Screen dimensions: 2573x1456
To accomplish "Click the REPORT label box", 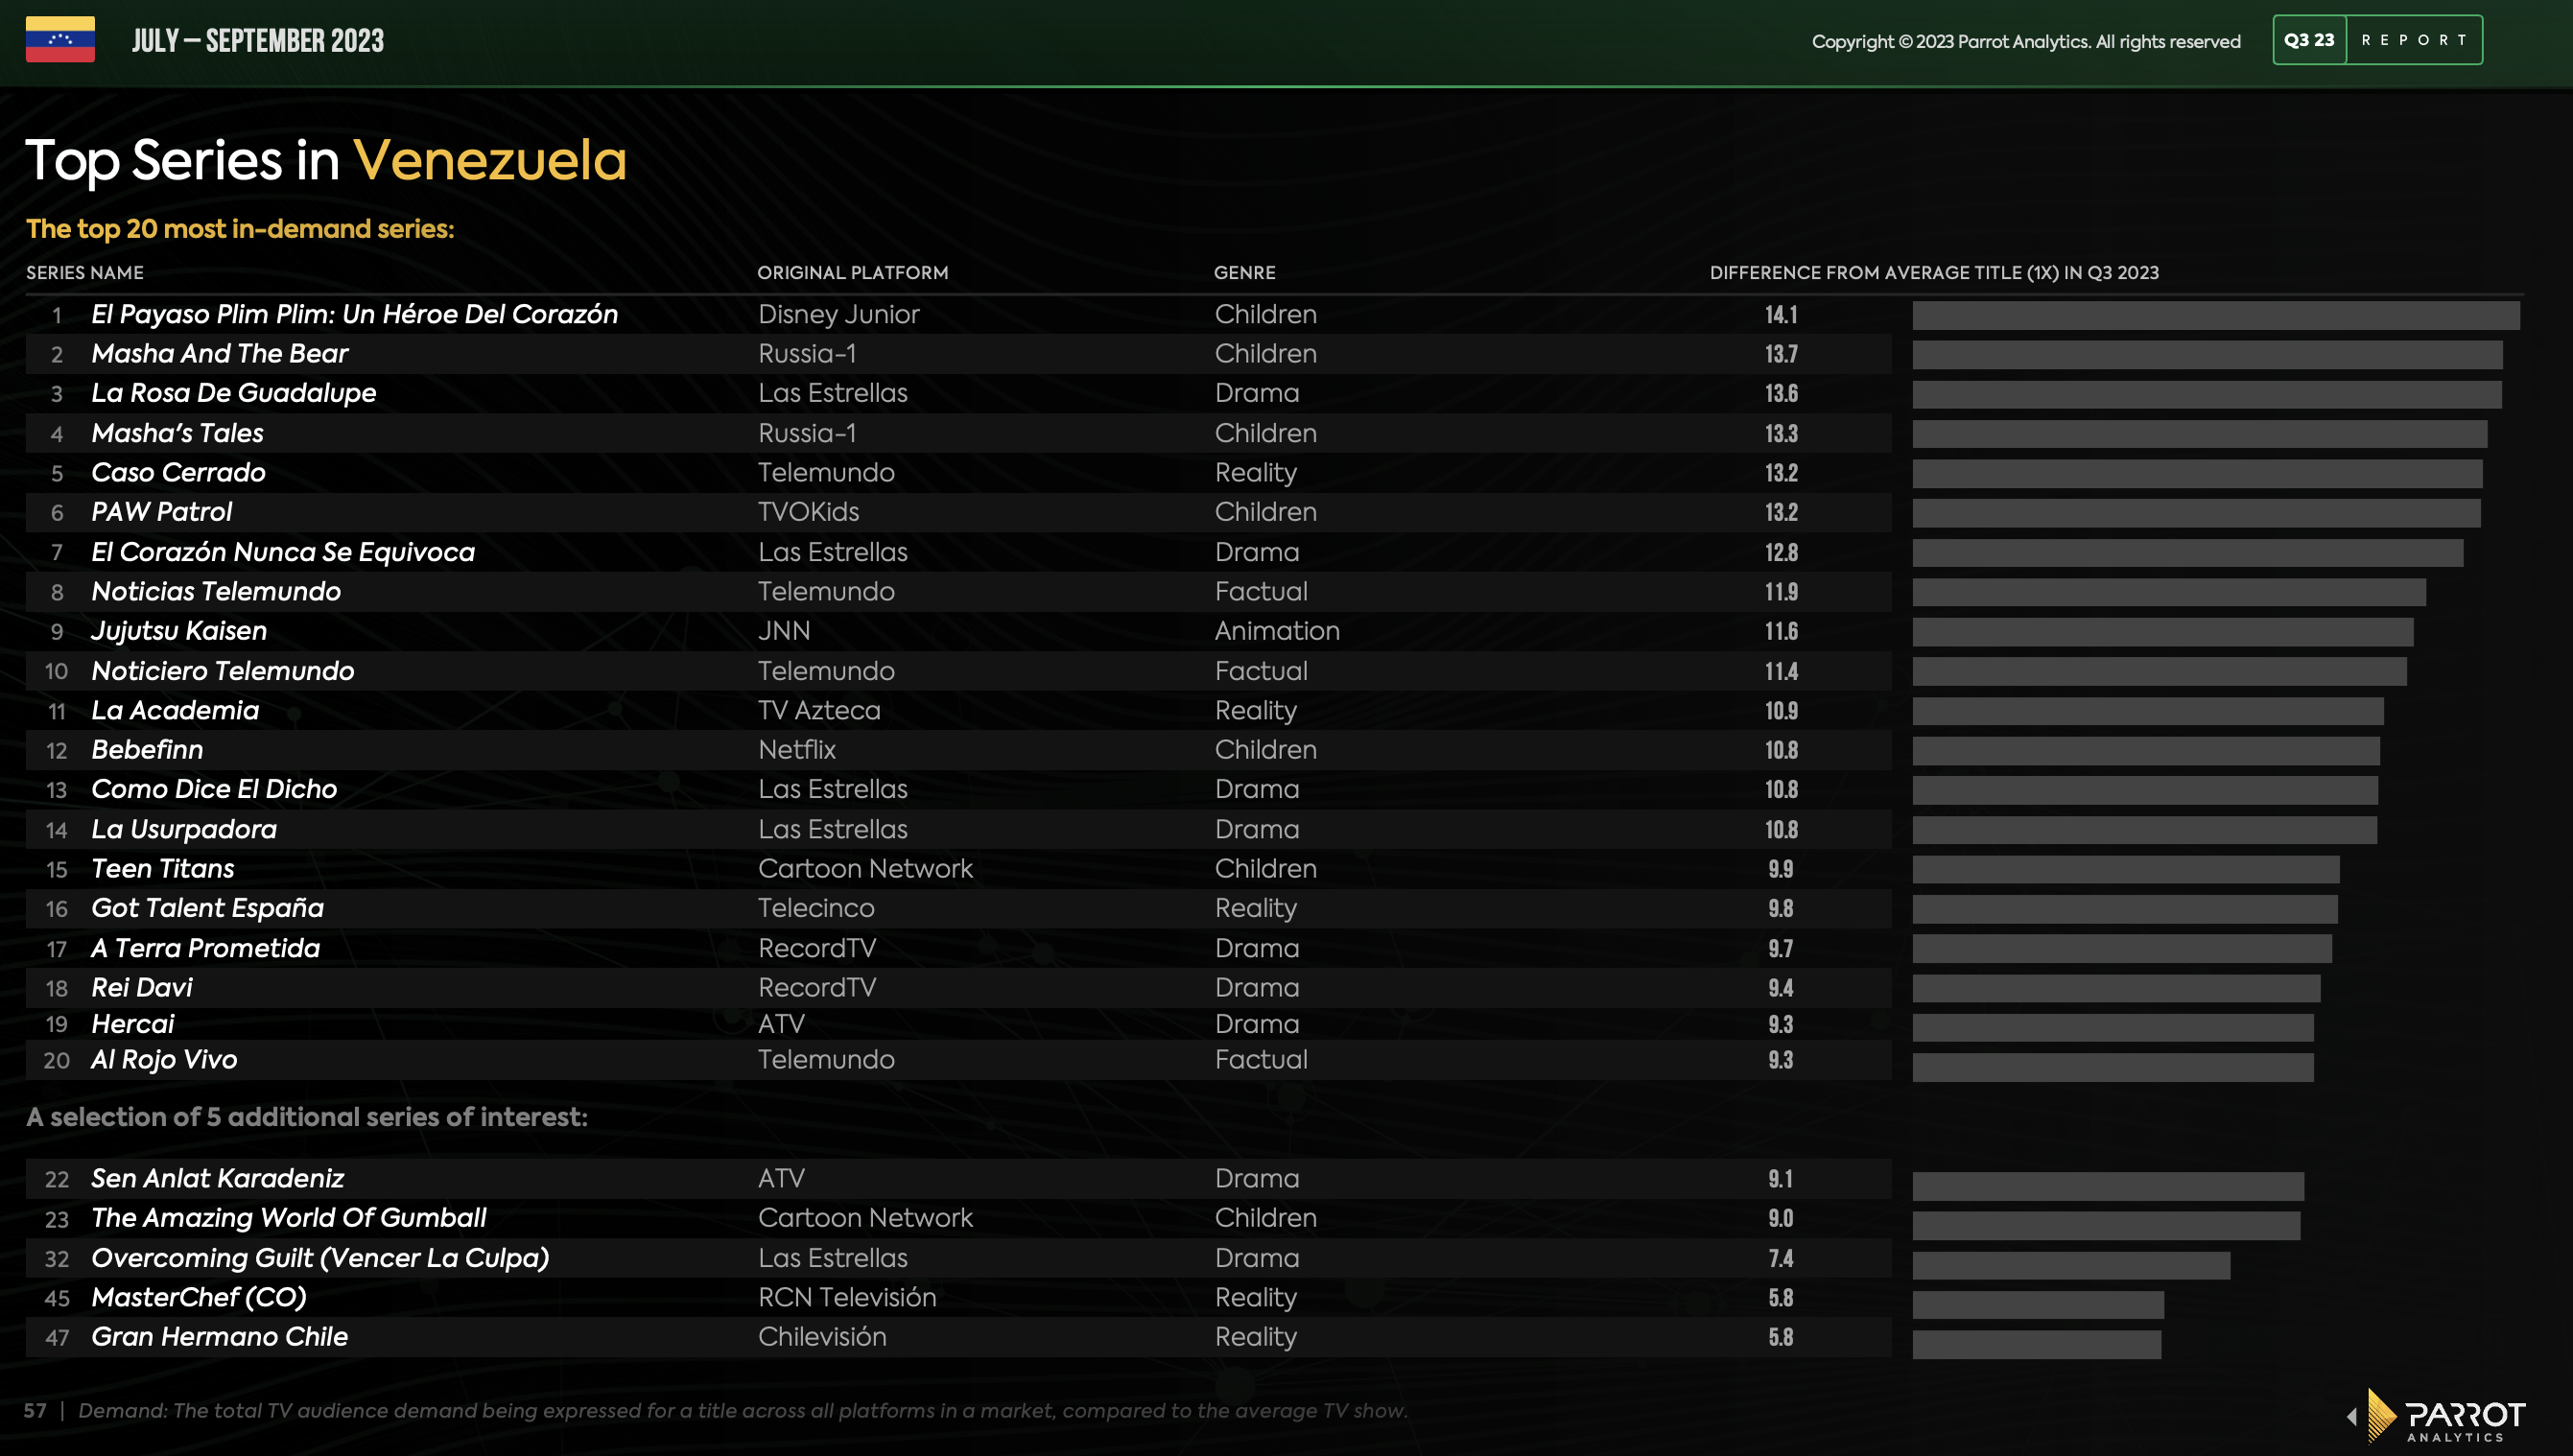I will click(x=2414, y=40).
